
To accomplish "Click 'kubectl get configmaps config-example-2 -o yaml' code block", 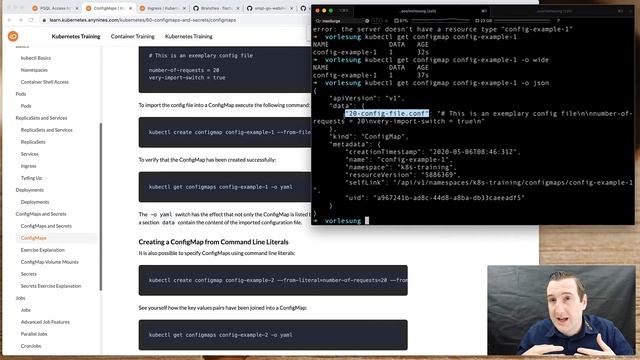I will (273, 335).
